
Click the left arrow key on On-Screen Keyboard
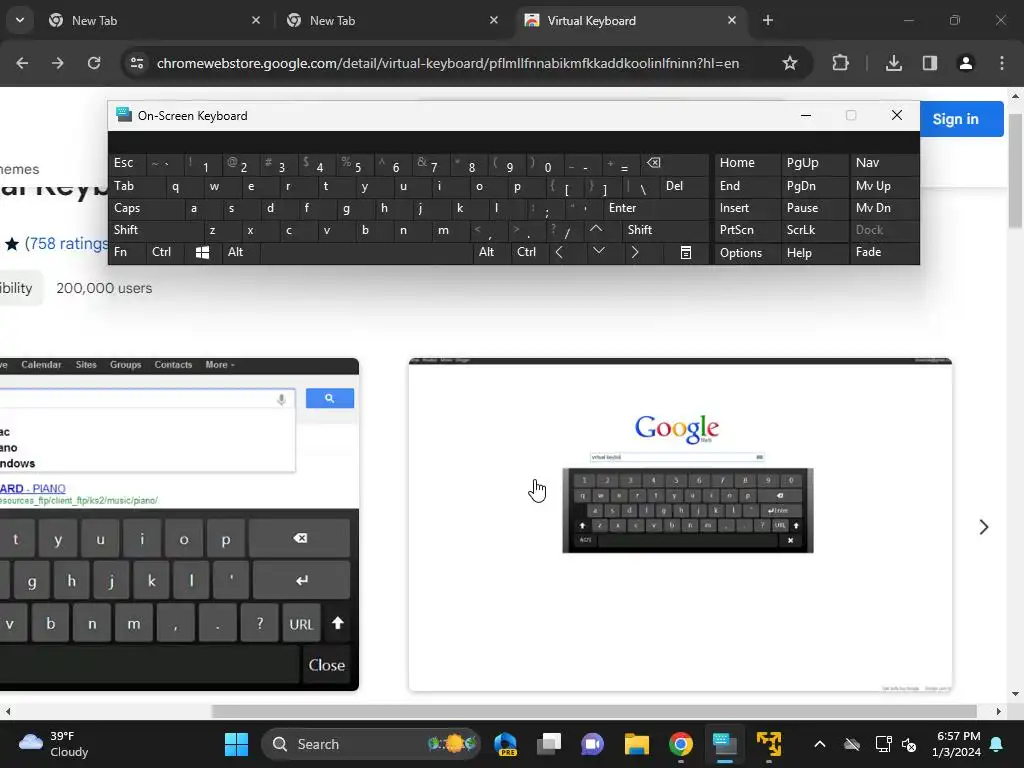[559, 252]
